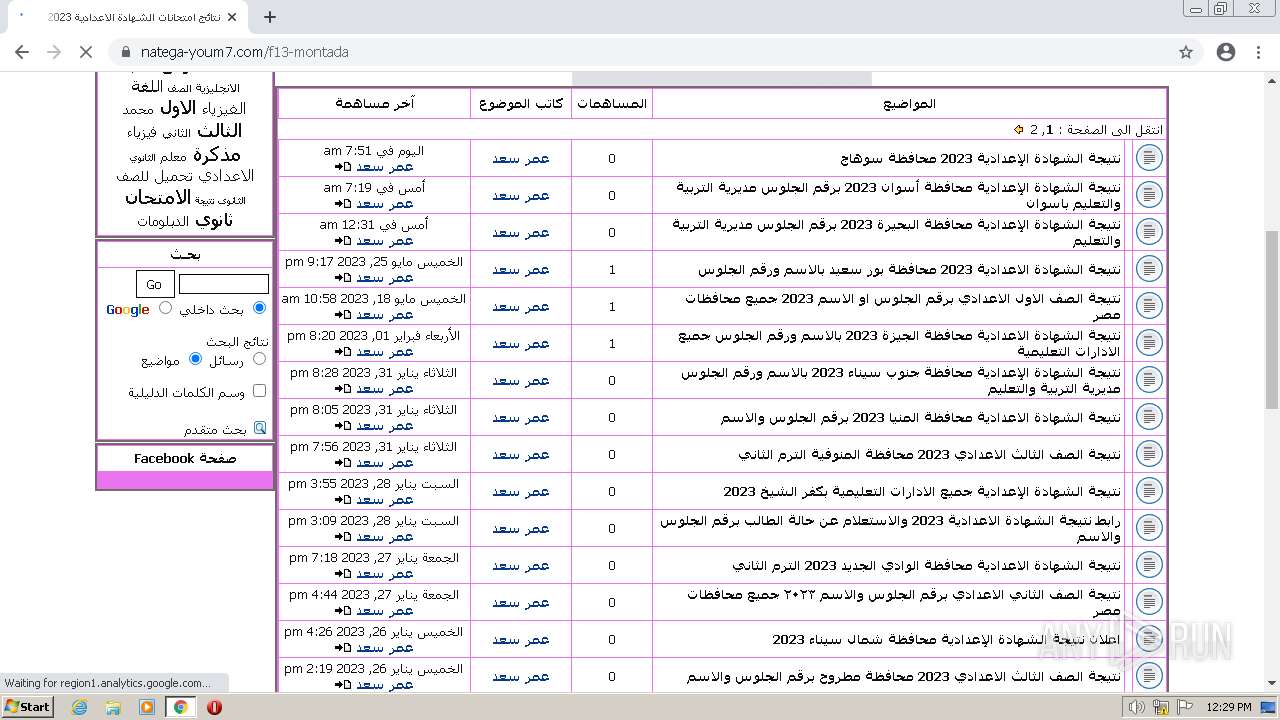Image resolution: width=1280 pixels, height=720 pixels.
Task: Click the topic icon beside the بور سعيد row
Action: click(x=1149, y=269)
